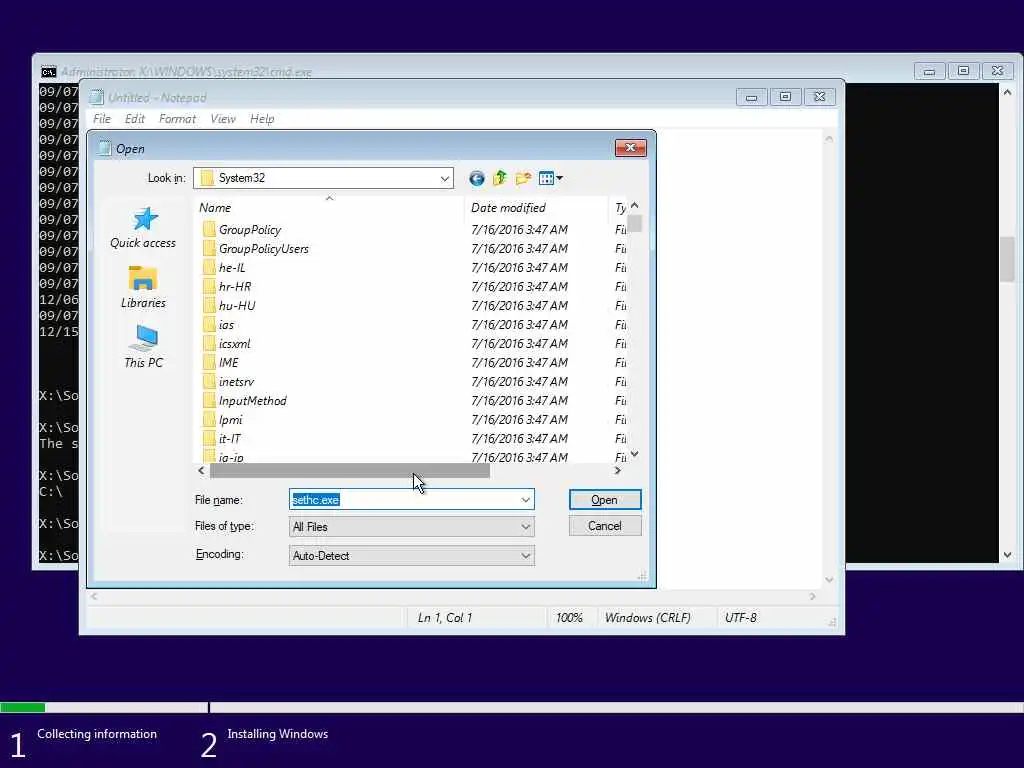Click the Open button
Image resolution: width=1024 pixels, height=768 pixels.
605,500
